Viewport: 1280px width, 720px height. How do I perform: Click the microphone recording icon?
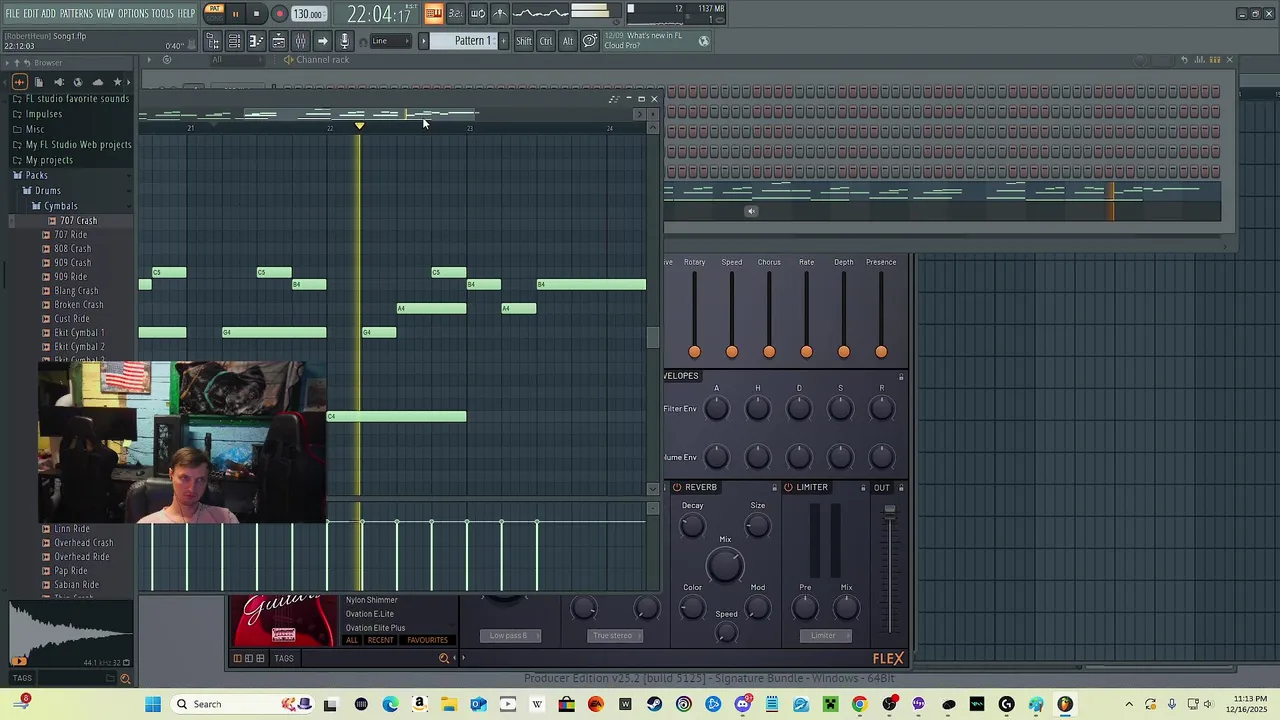344,41
